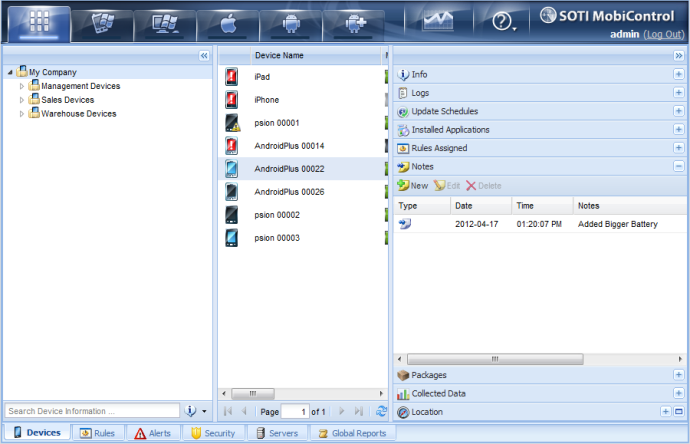Click the Delete note button

tap(484, 186)
